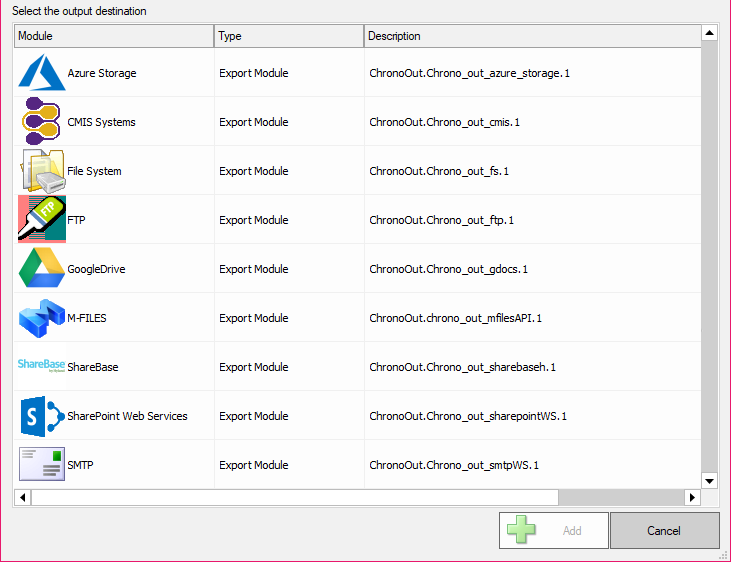The width and height of the screenshot is (731, 562).
Task: Select the ChronoOut.Chrono_out_ftp.1 description
Action: pyautogui.click(x=441, y=220)
